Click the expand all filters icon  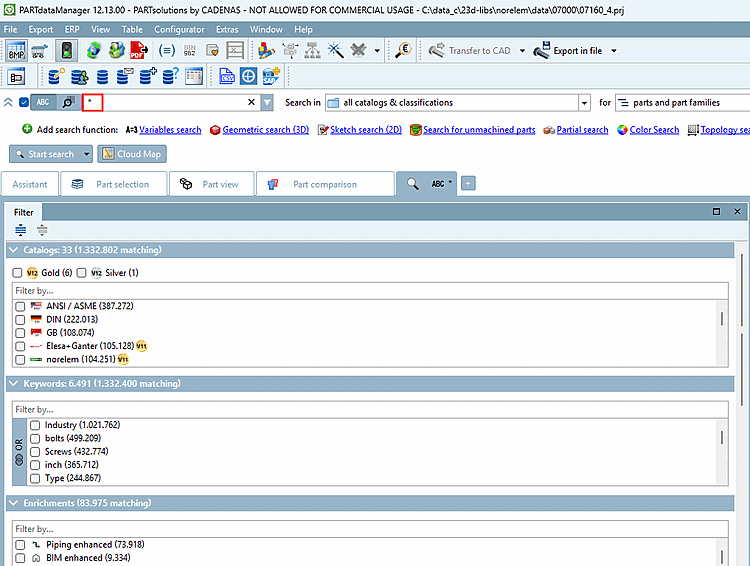(21, 230)
